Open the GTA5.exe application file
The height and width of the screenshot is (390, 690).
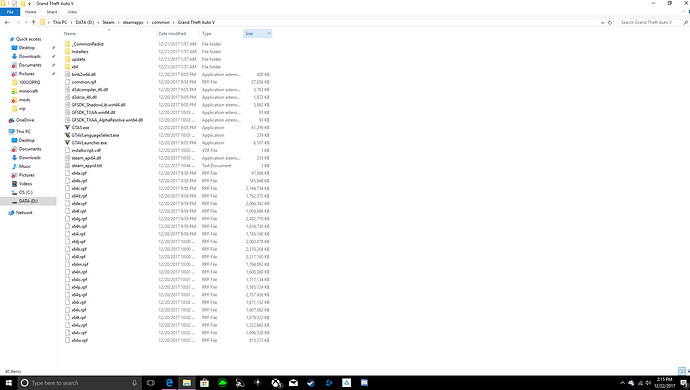pos(80,128)
